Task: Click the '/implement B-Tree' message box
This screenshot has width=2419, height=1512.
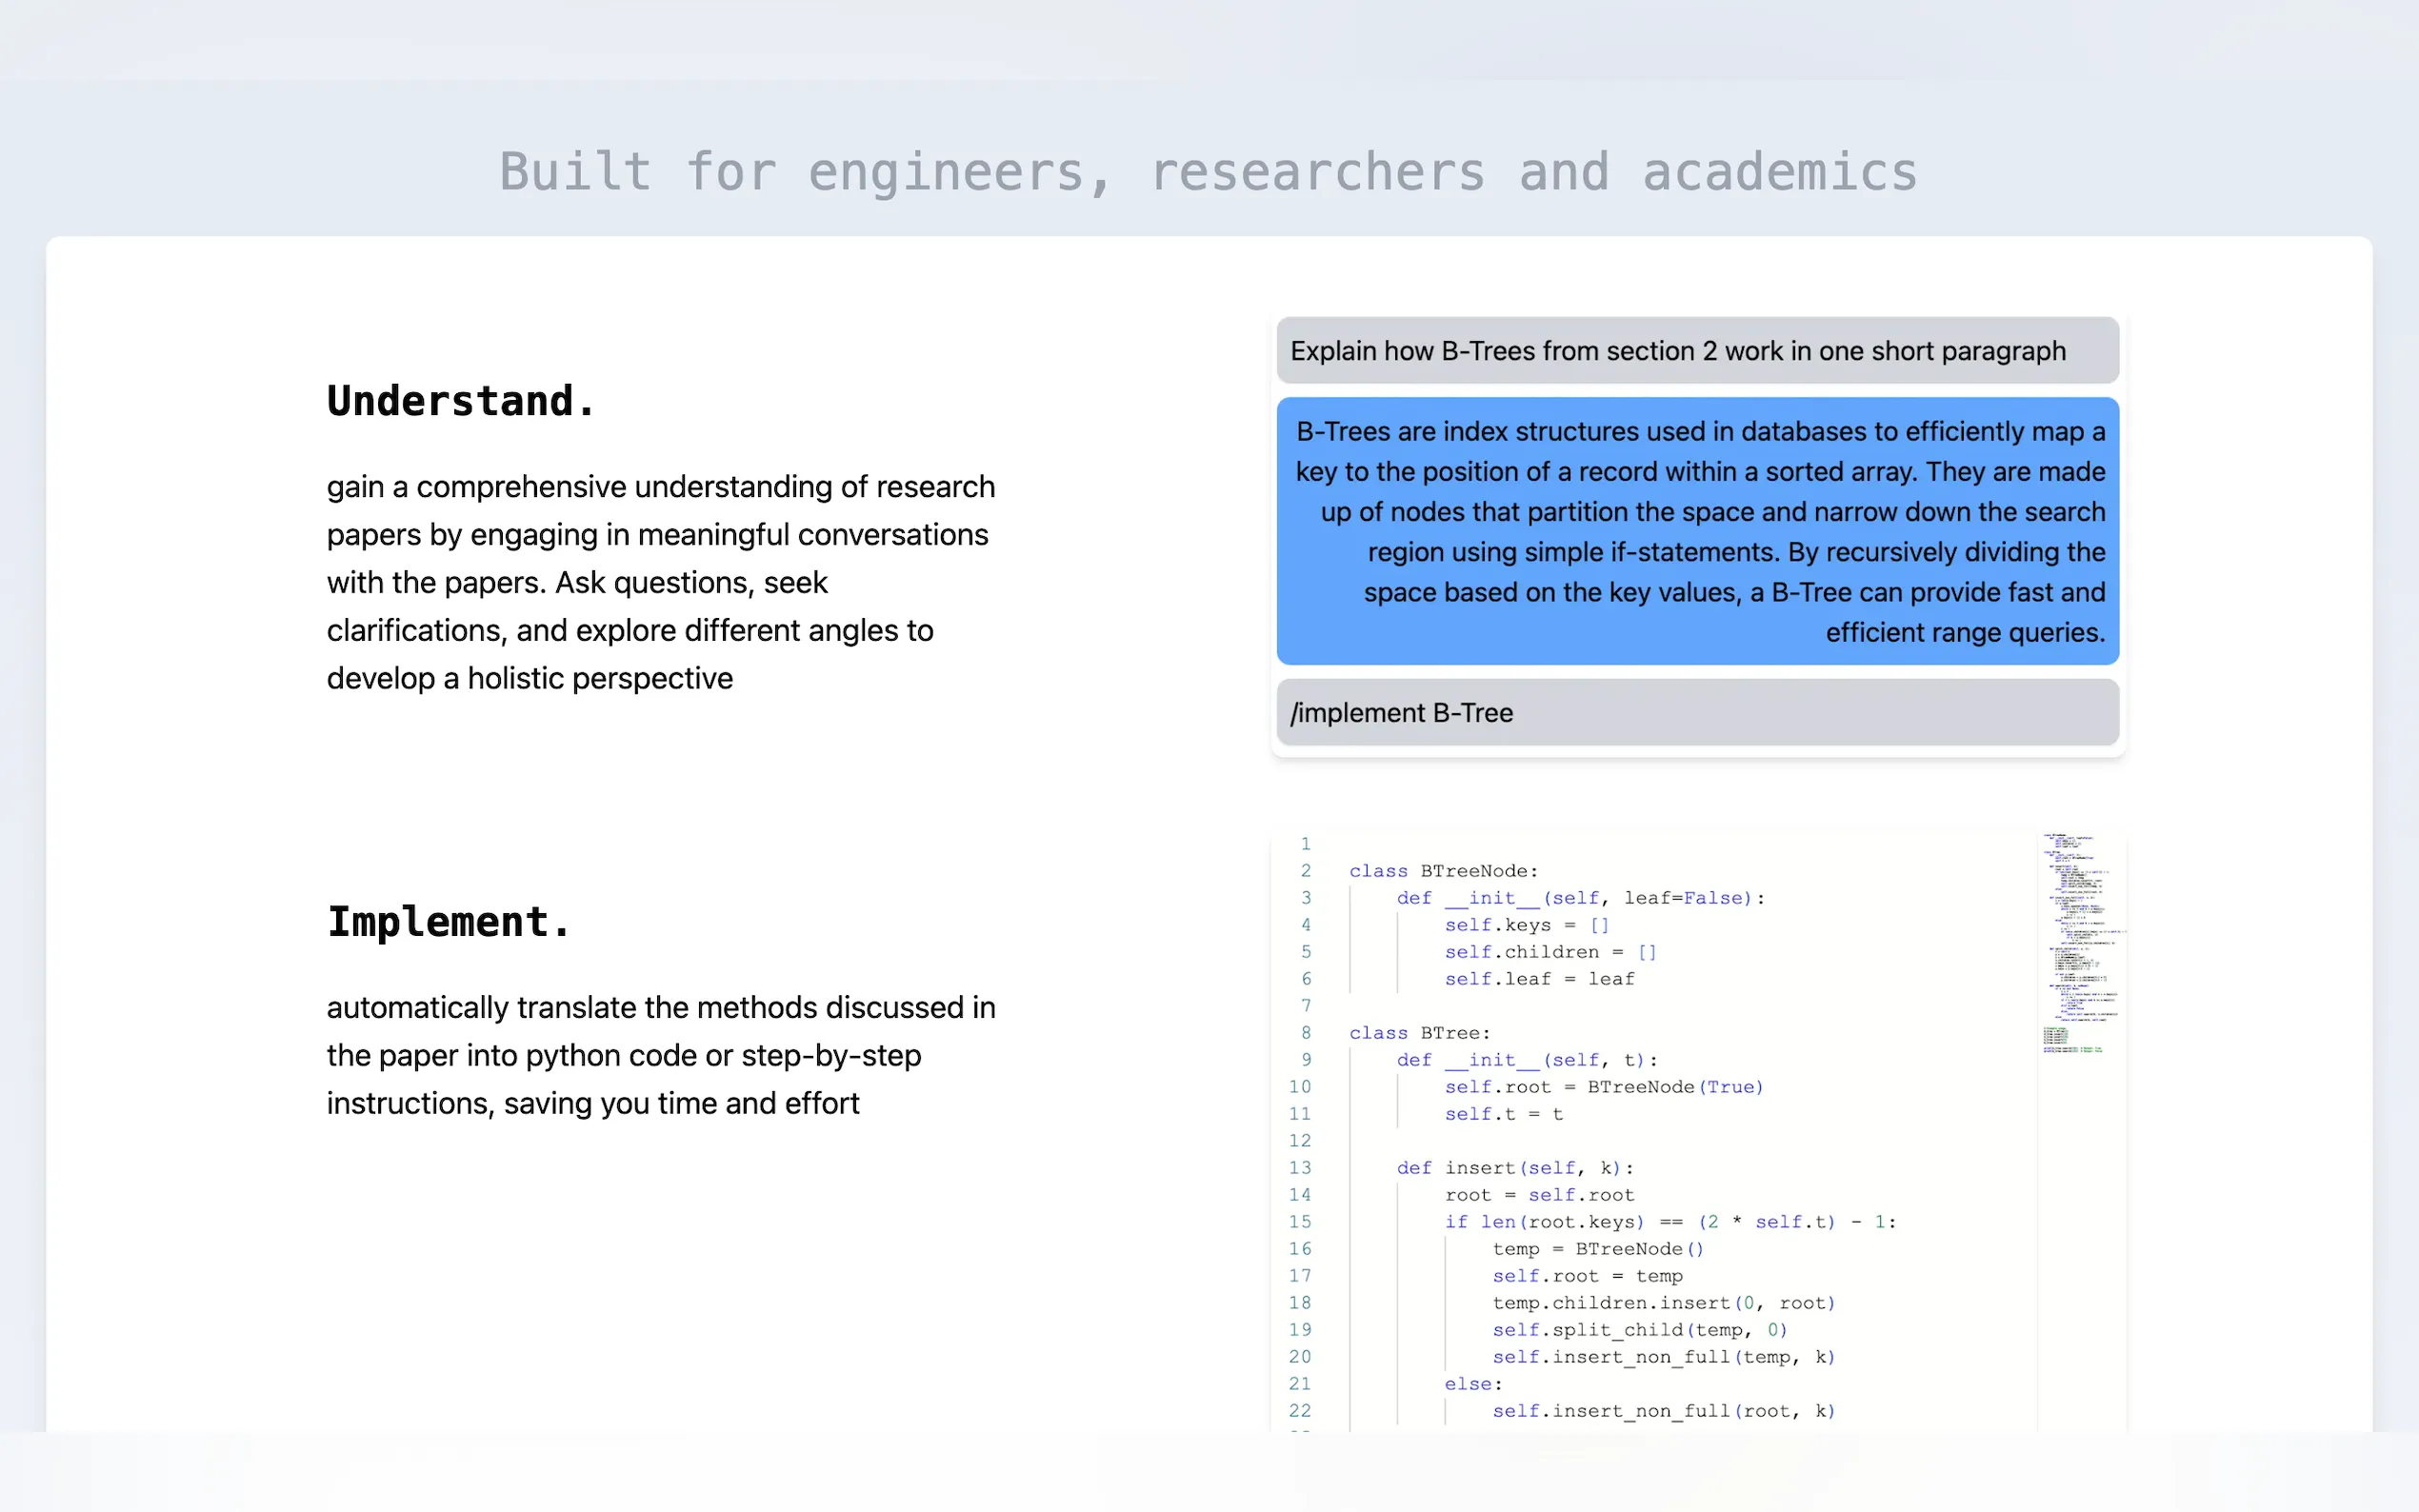Action: coord(1696,713)
